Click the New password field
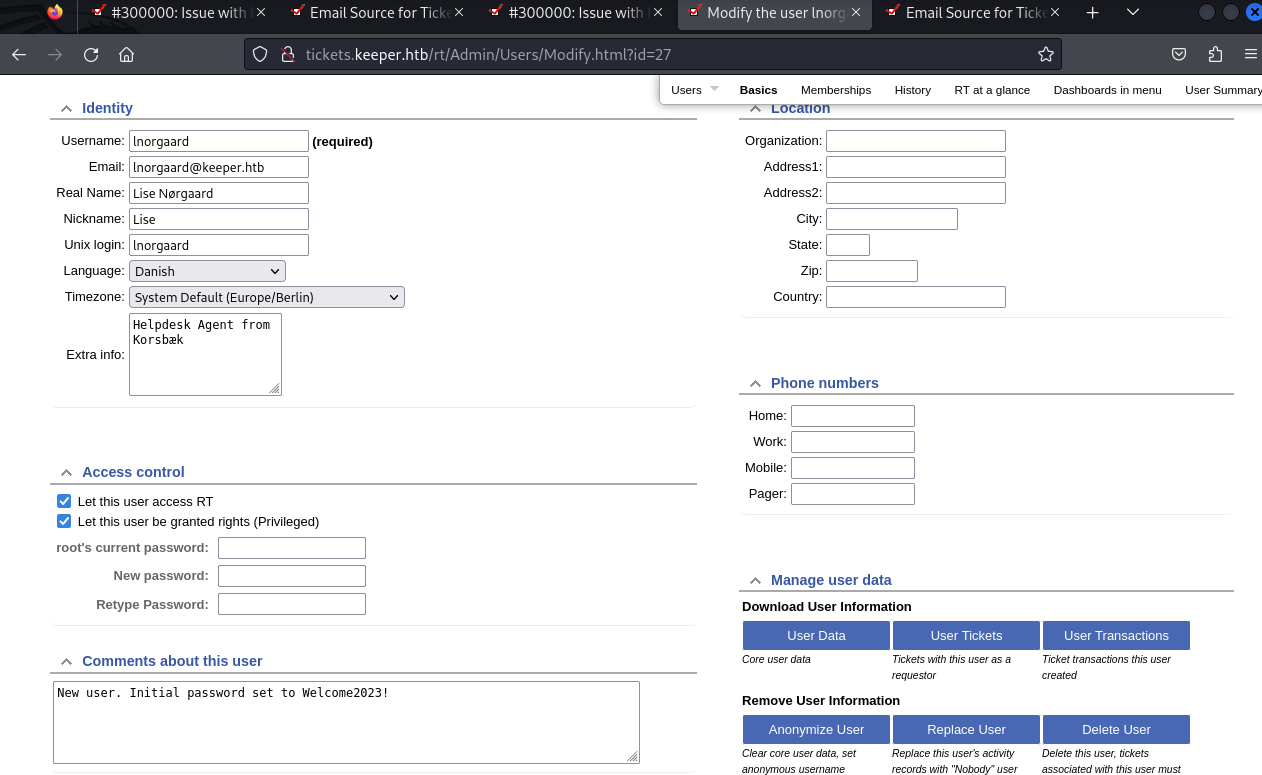This screenshot has height=775, width=1262. [x=292, y=576]
